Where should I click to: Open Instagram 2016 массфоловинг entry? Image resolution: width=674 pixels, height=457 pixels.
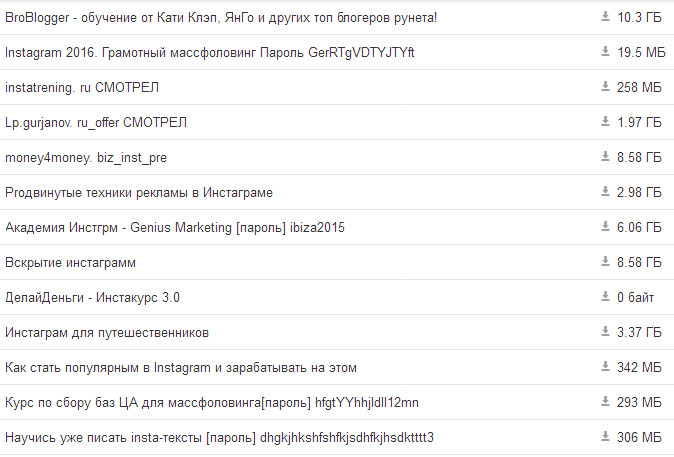209,53
